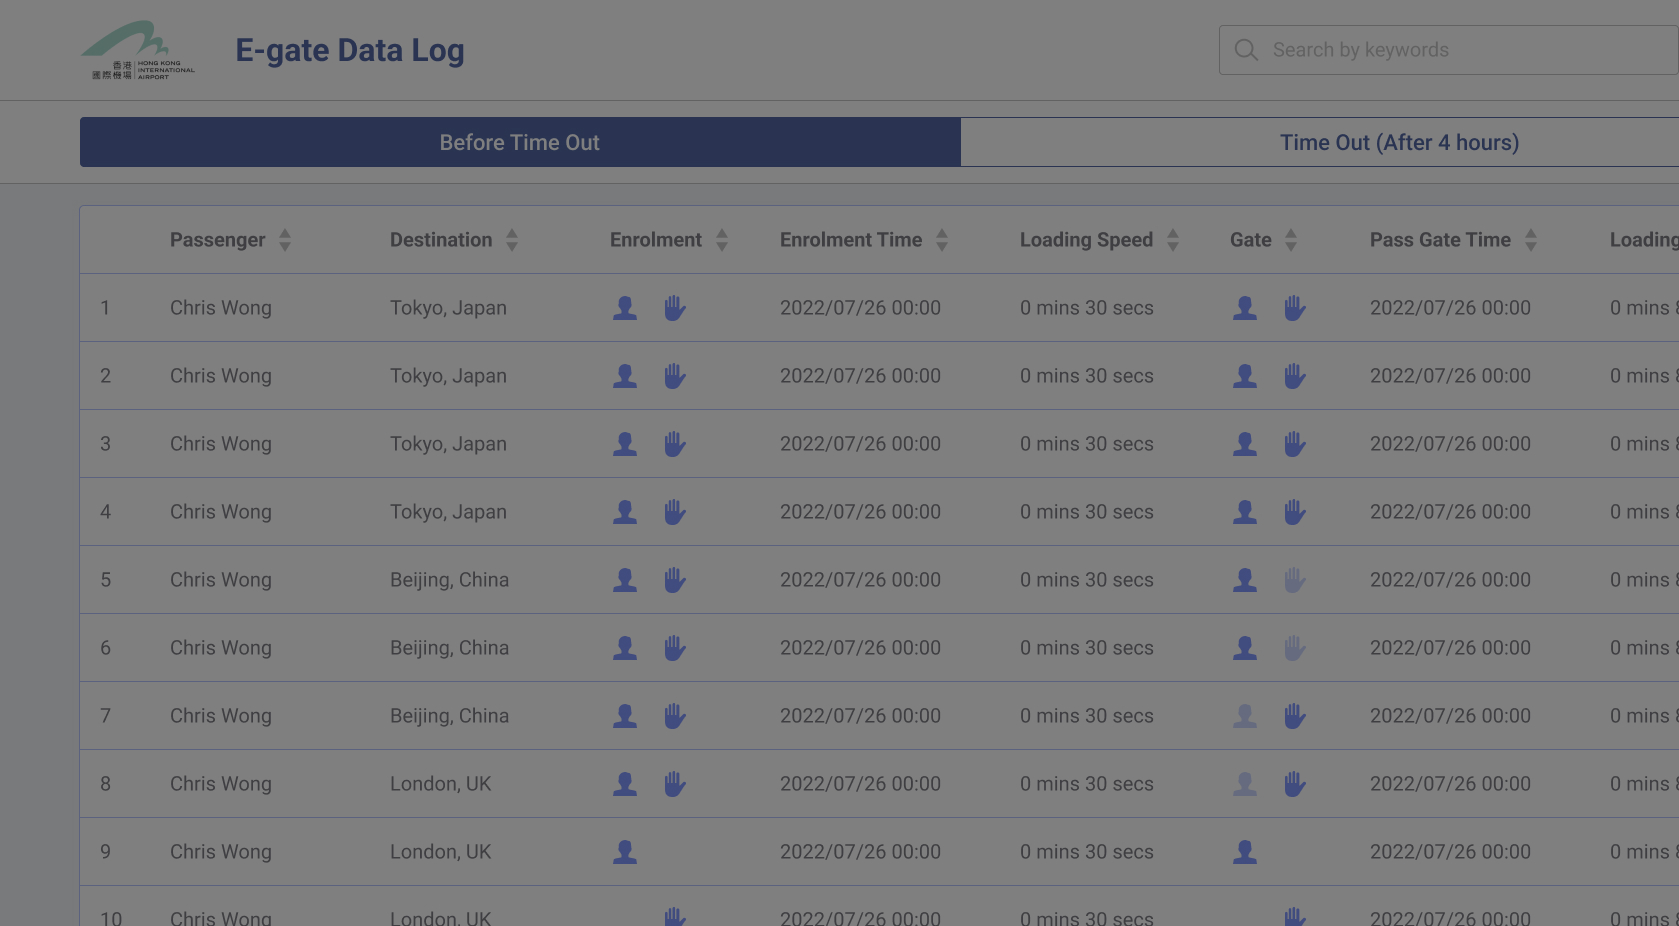Image resolution: width=1679 pixels, height=926 pixels.
Task: Click the faded Gate face icon in row 7
Action: tap(1245, 716)
